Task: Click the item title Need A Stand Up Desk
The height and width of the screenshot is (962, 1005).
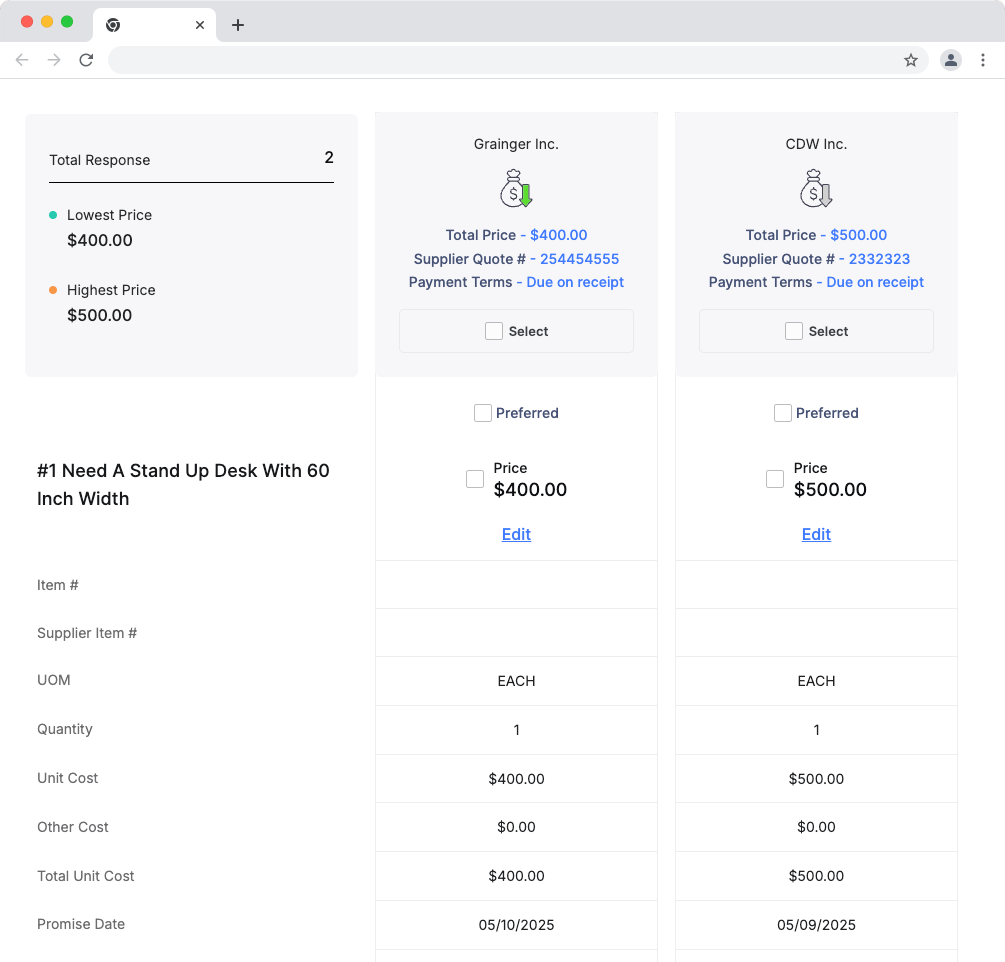Action: click(x=183, y=485)
